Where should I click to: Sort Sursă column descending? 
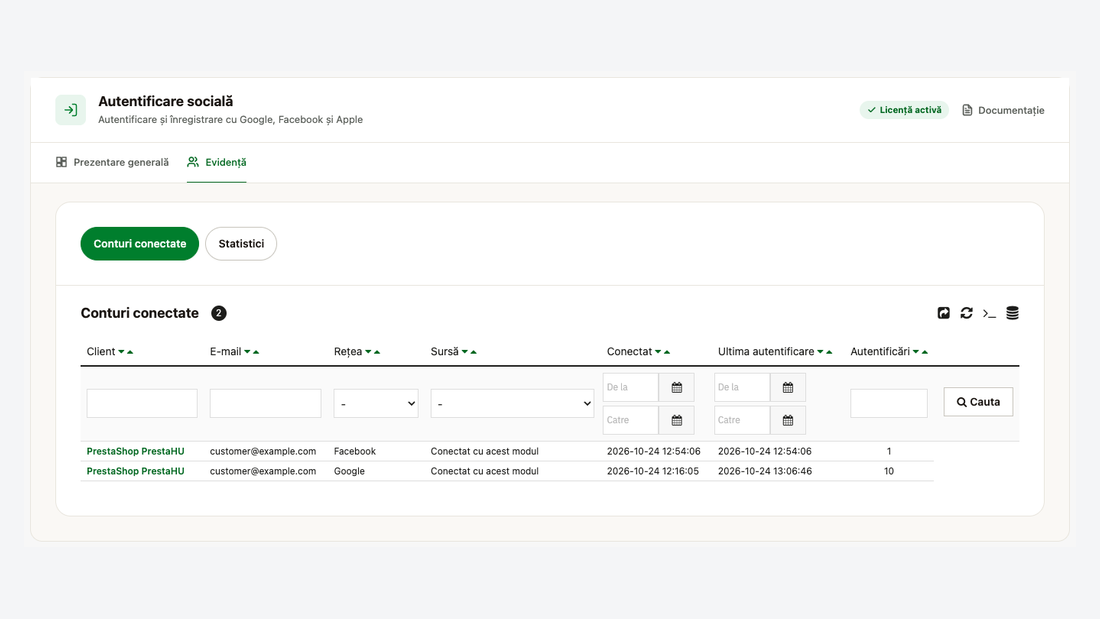[x=464, y=352]
